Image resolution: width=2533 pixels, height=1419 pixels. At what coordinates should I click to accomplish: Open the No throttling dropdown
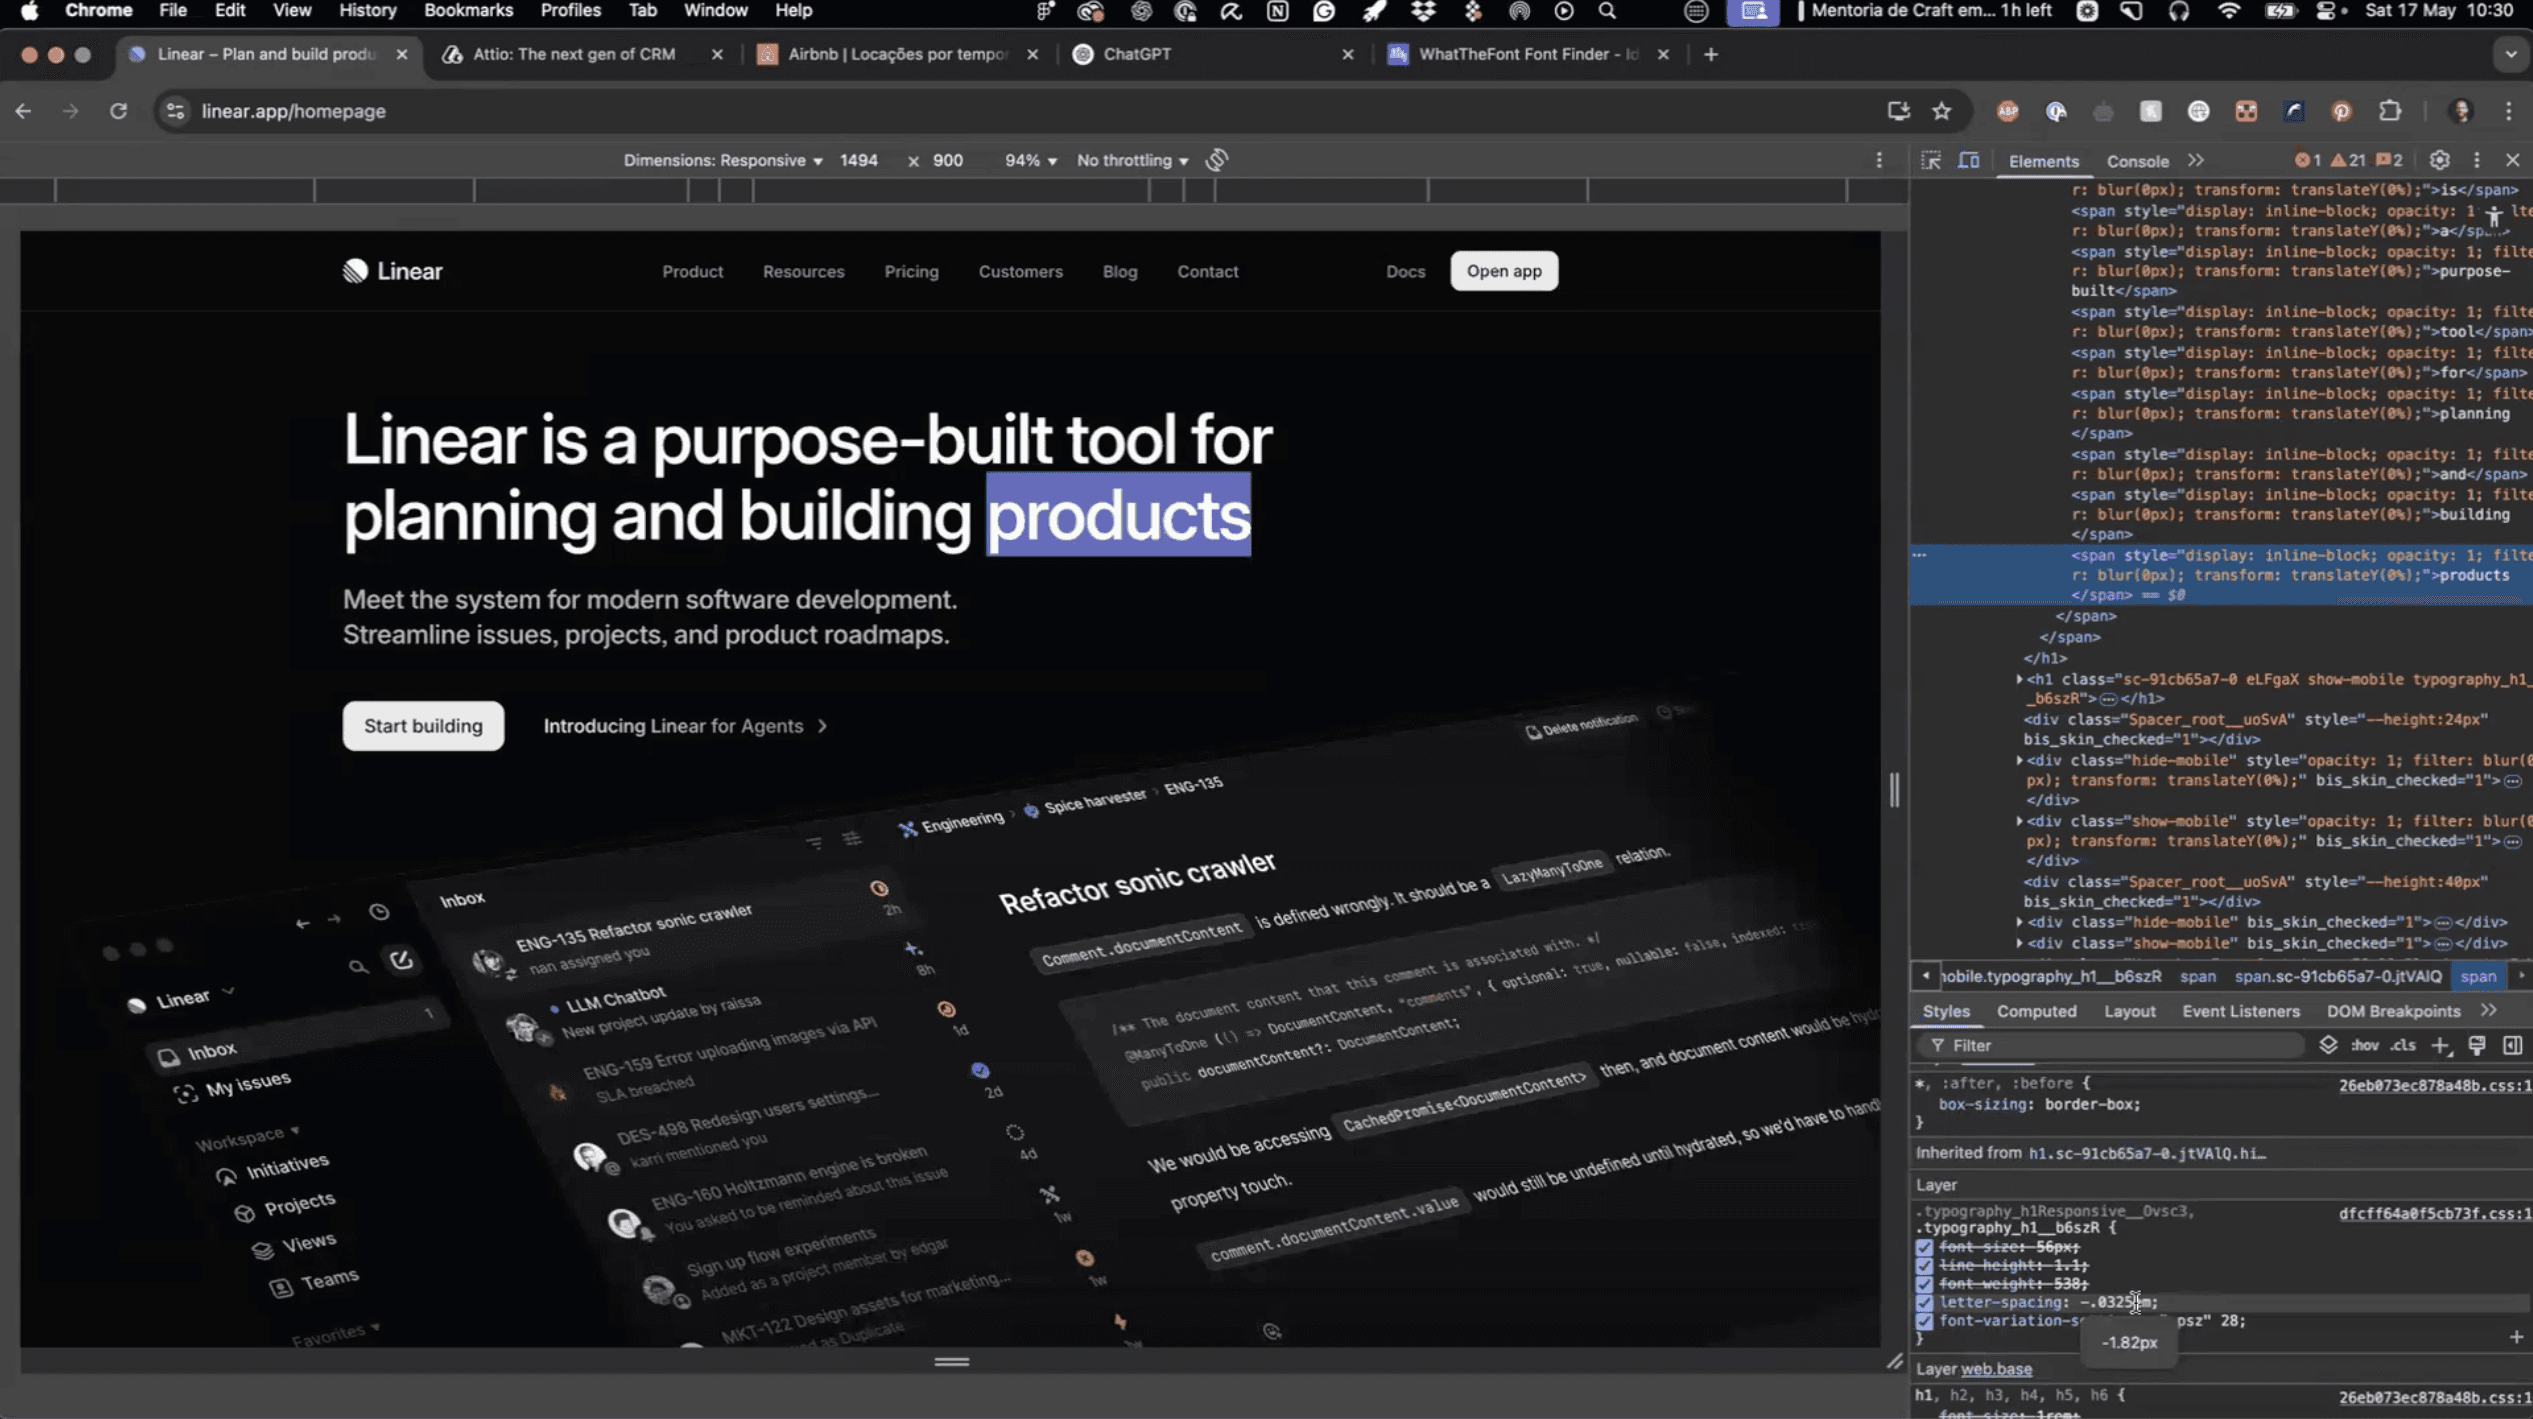1132,160
